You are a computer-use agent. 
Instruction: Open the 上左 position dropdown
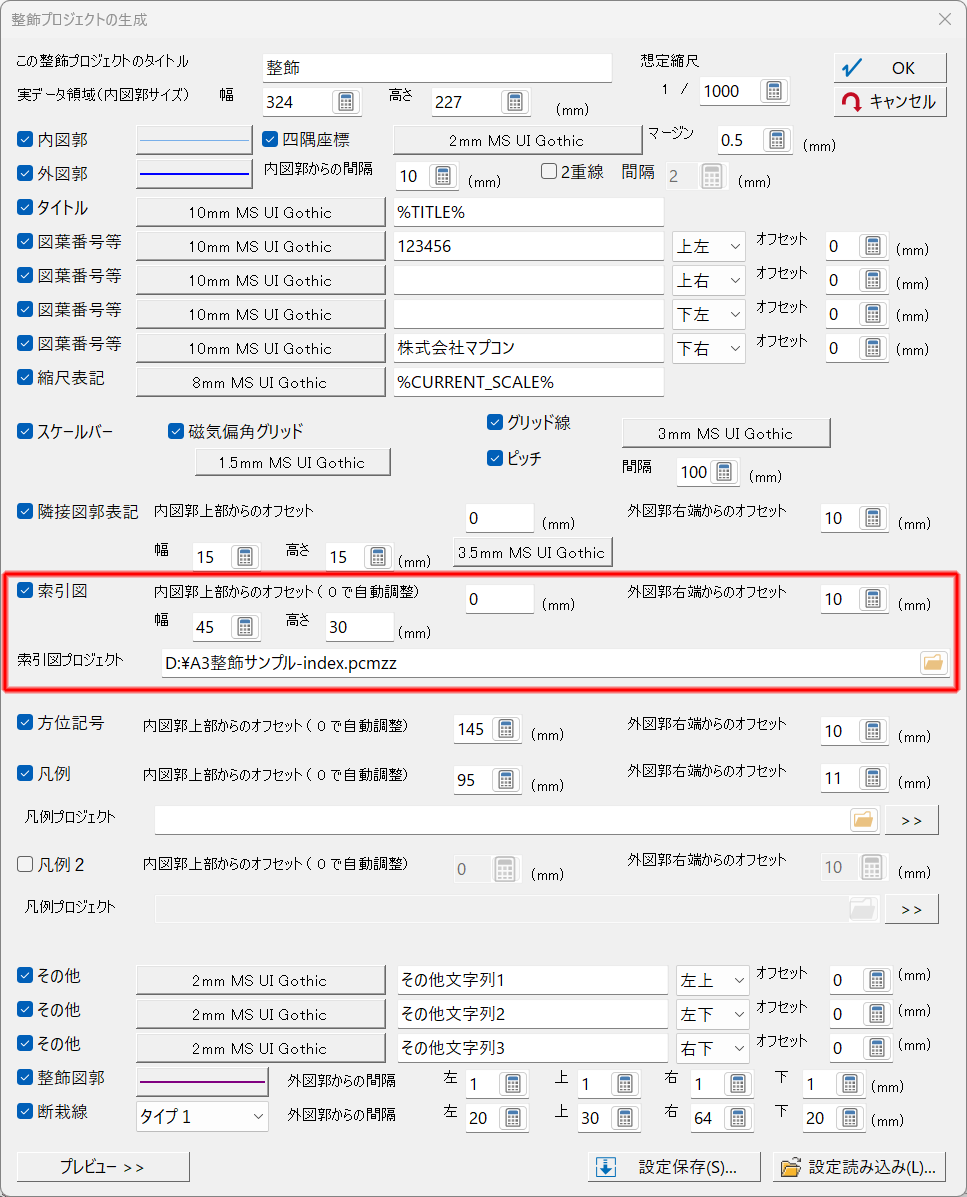[x=709, y=246]
